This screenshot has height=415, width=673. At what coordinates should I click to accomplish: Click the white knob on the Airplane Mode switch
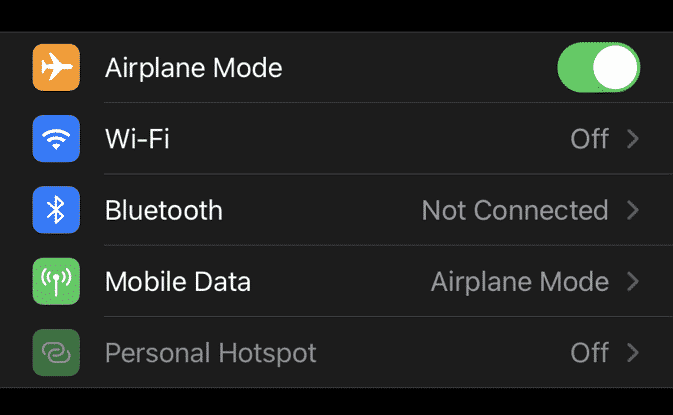(615, 67)
